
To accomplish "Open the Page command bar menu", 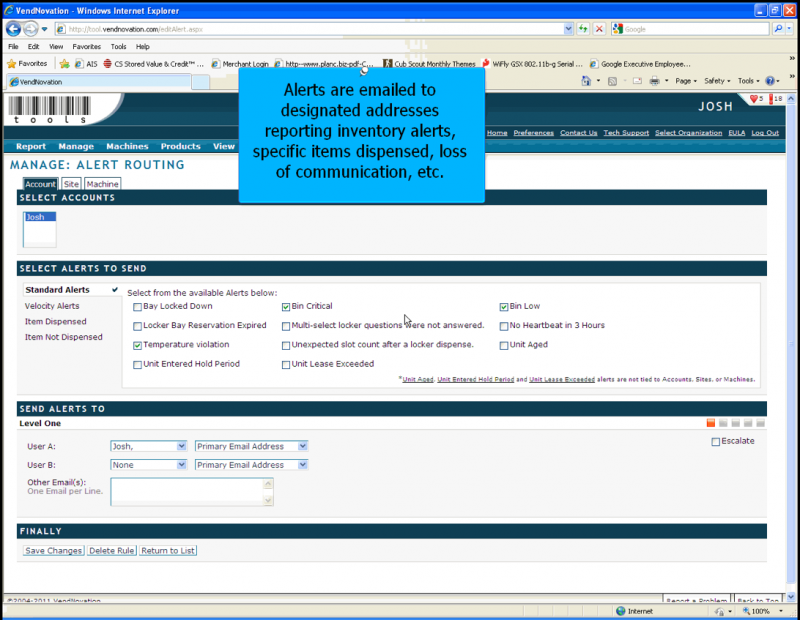I will pyautogui.click(x=686, y=81).
